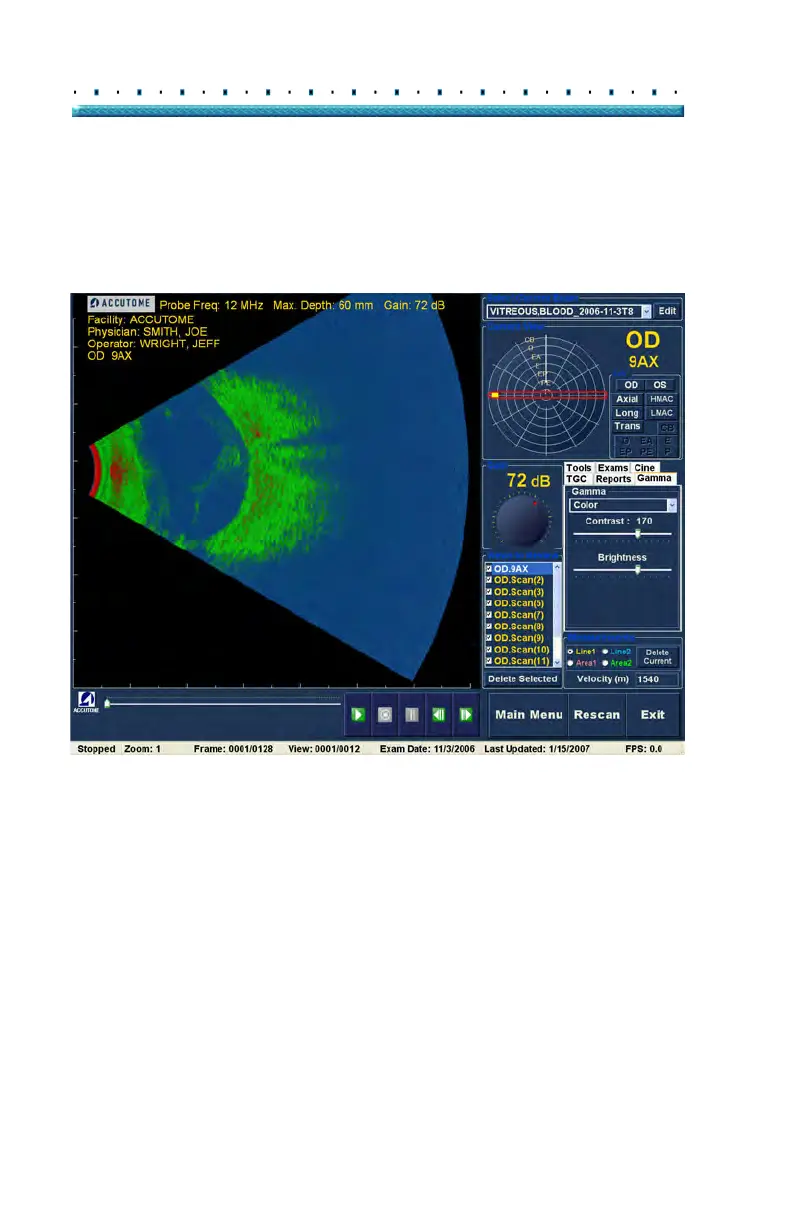Image resolution: width=792 pixels, height=1224 pixels.
Task: Click the Contrast slider handle
Action: [638, 534]
